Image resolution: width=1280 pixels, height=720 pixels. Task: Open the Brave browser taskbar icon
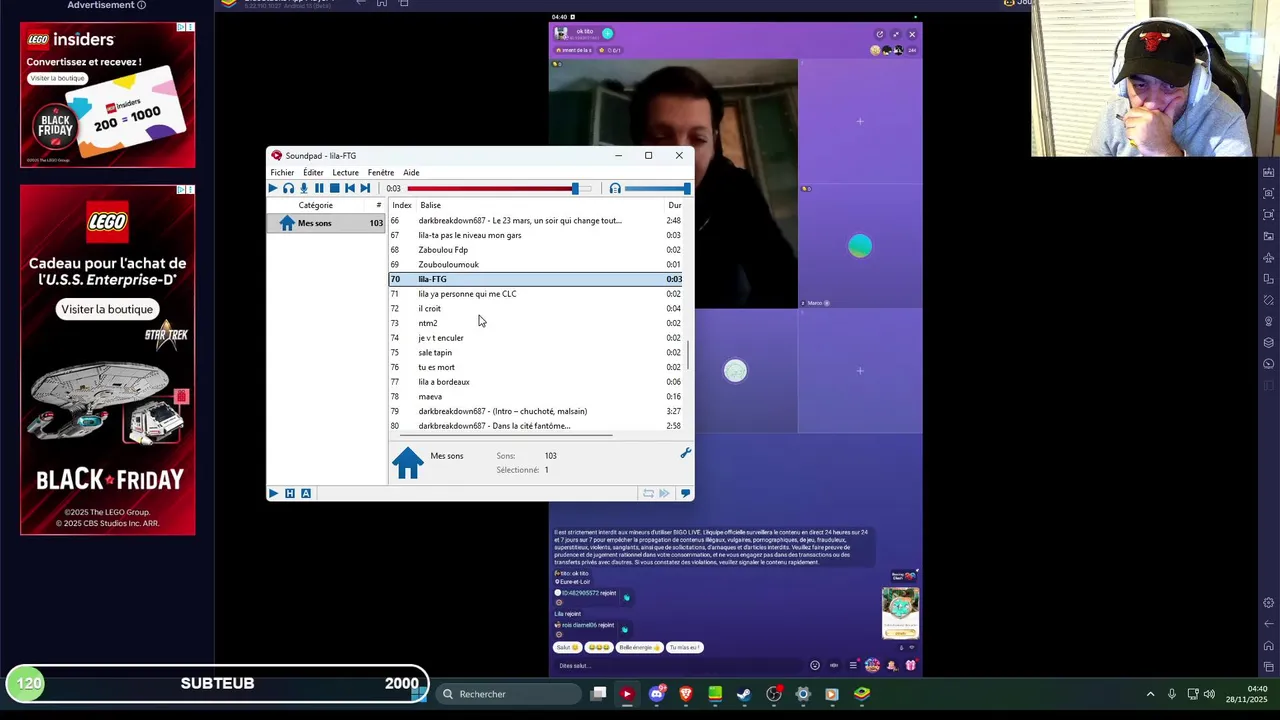(x=686, y=694)
